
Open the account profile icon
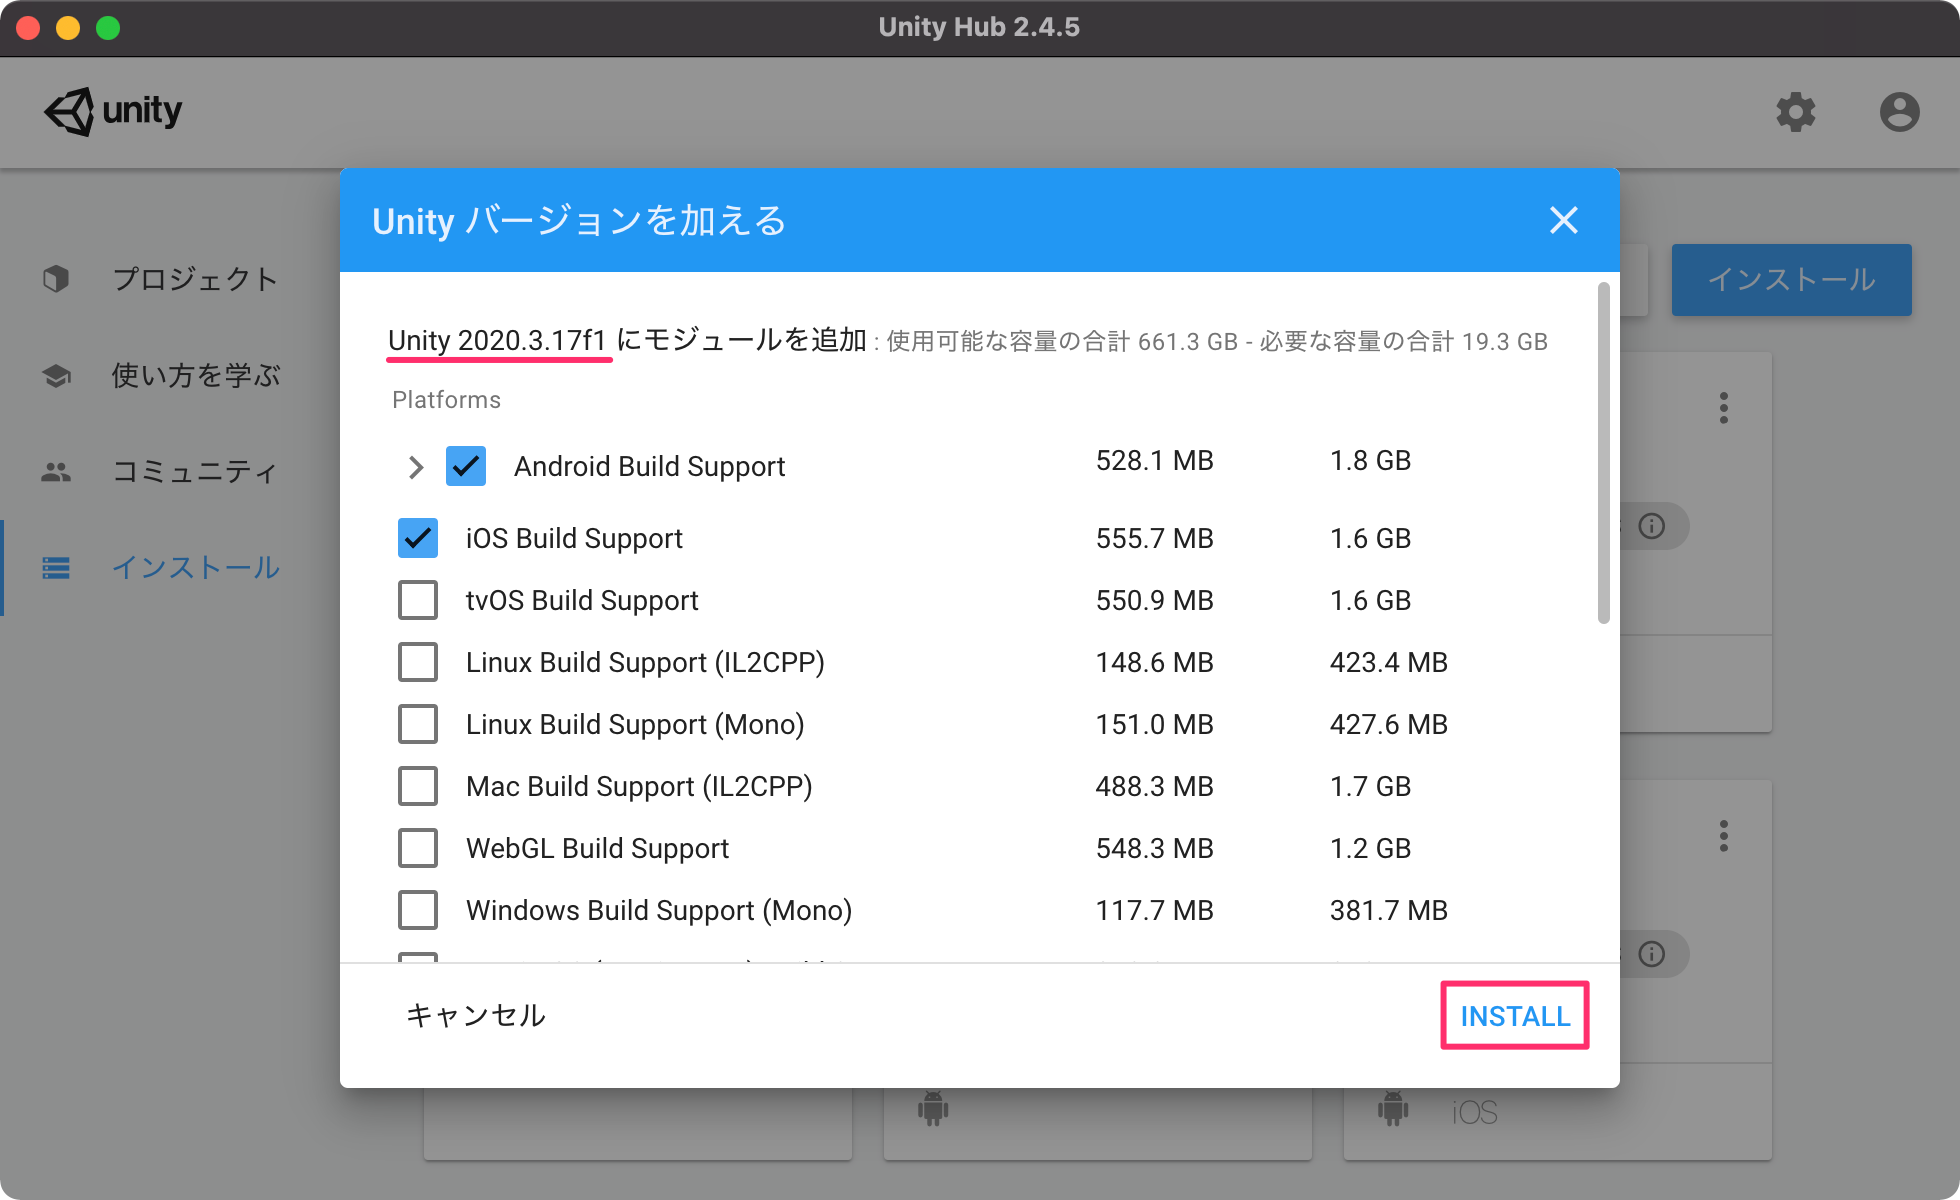coord(1899,112)
